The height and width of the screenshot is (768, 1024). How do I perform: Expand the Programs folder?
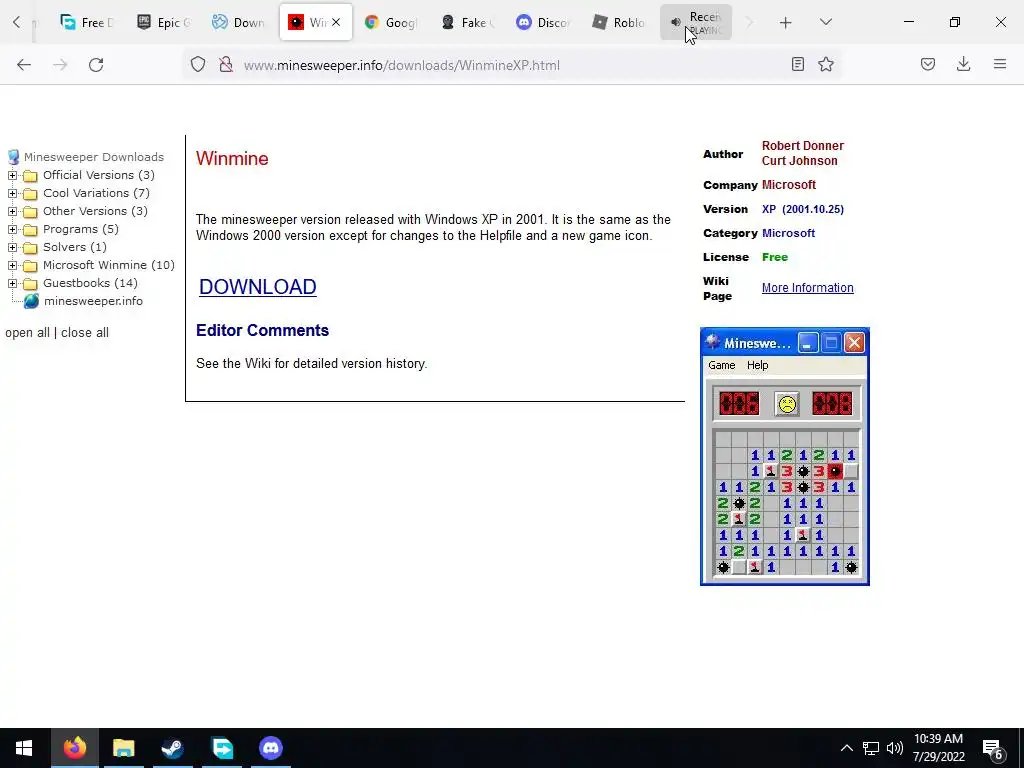[x=12, y=229]
